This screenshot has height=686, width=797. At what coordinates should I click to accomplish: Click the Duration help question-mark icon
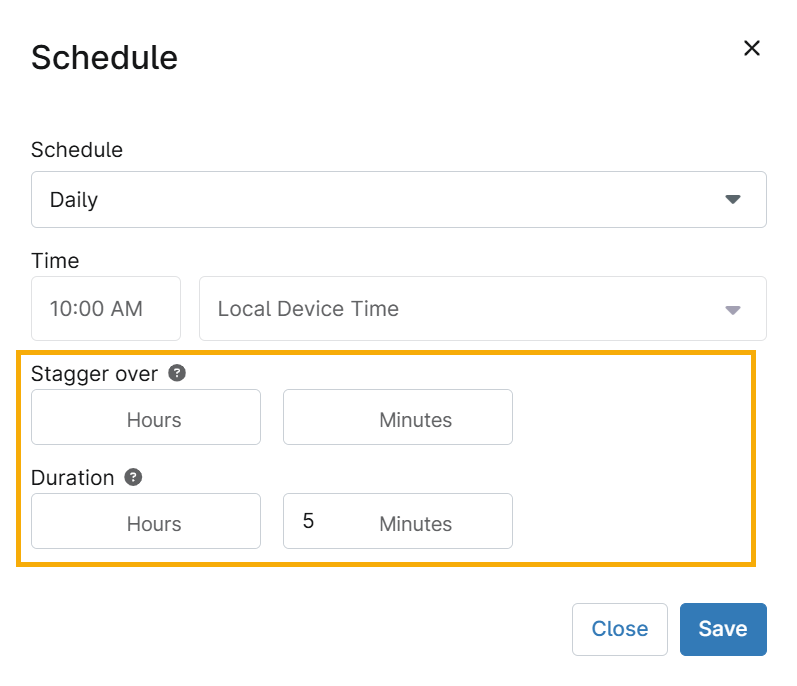133,477
